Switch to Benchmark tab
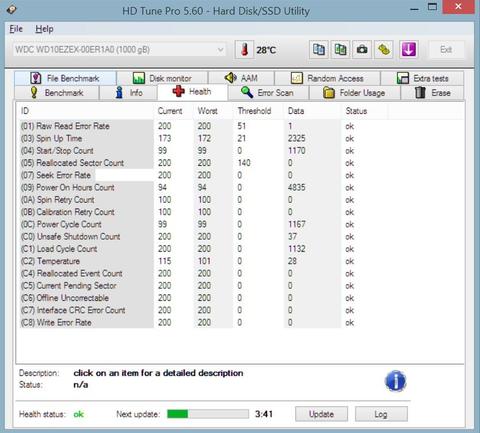480x433 pixels. 57,93
